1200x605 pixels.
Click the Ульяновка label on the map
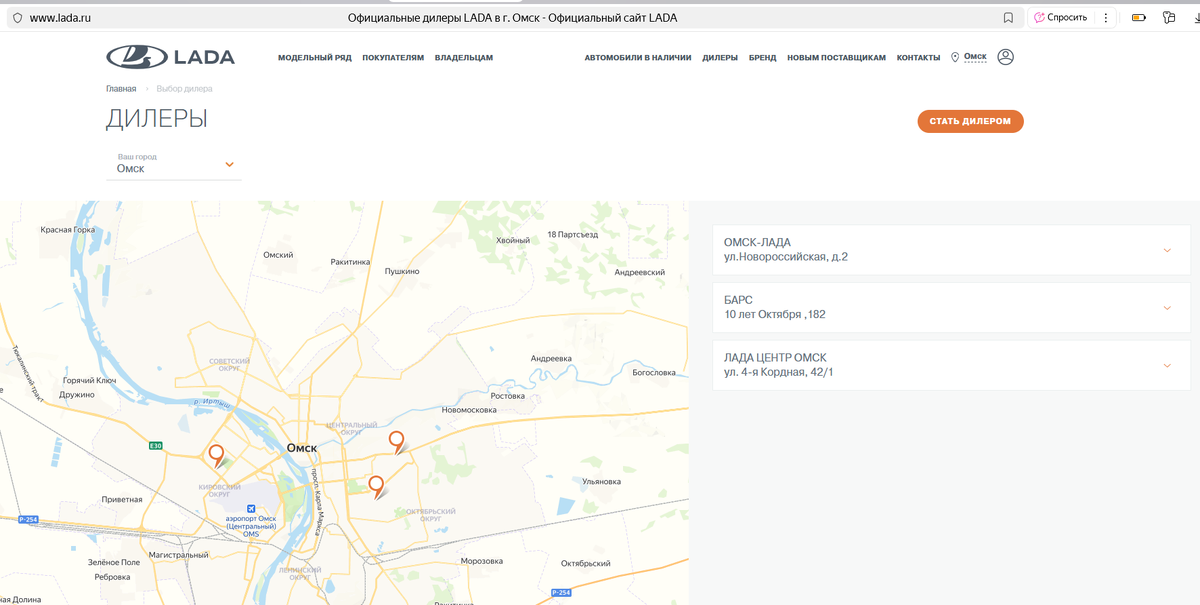602,482
